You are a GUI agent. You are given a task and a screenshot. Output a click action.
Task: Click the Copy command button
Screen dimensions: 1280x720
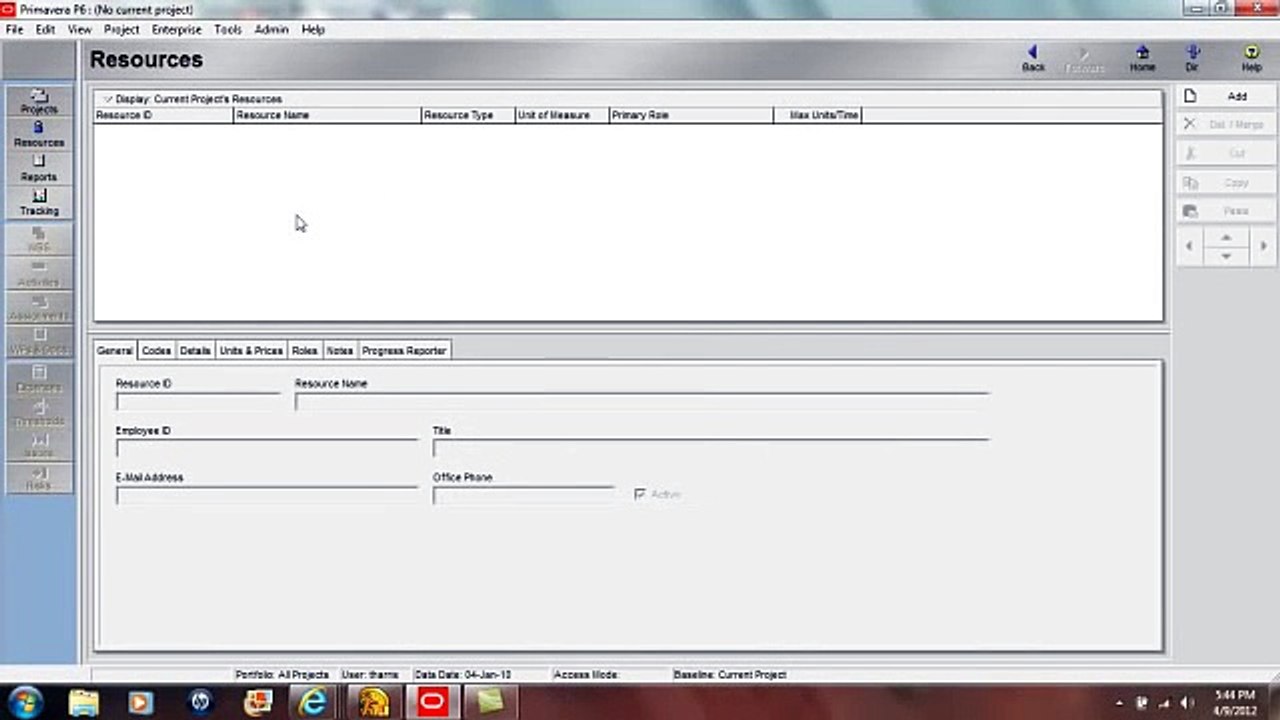click(1226, 183)
